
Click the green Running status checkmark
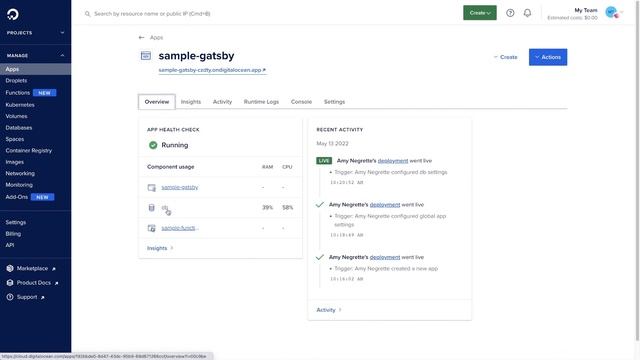coord(153,145)
